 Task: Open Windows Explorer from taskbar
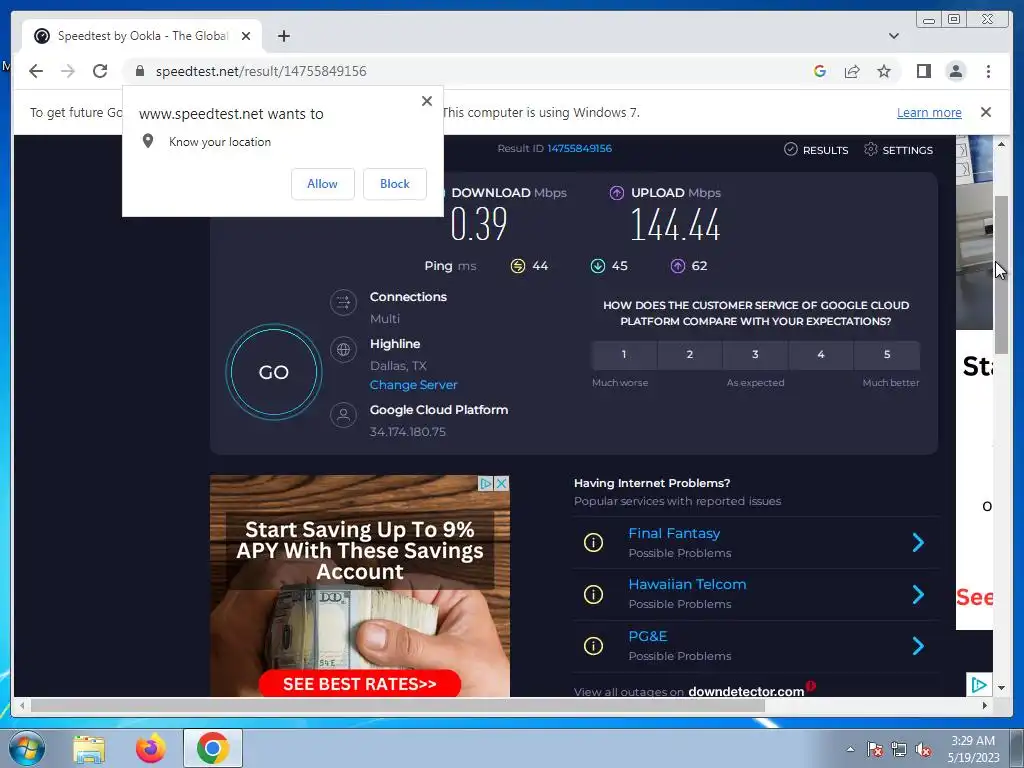click(x=89, y=748)
